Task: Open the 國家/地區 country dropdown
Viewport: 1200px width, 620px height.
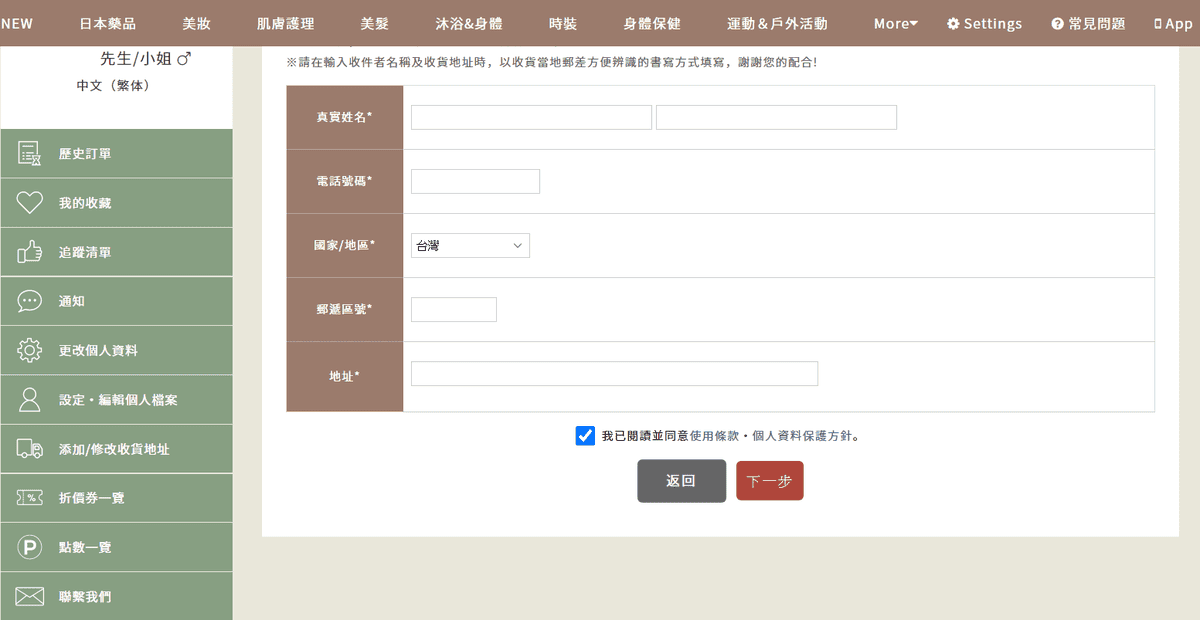Action: [x=470, y=246]
